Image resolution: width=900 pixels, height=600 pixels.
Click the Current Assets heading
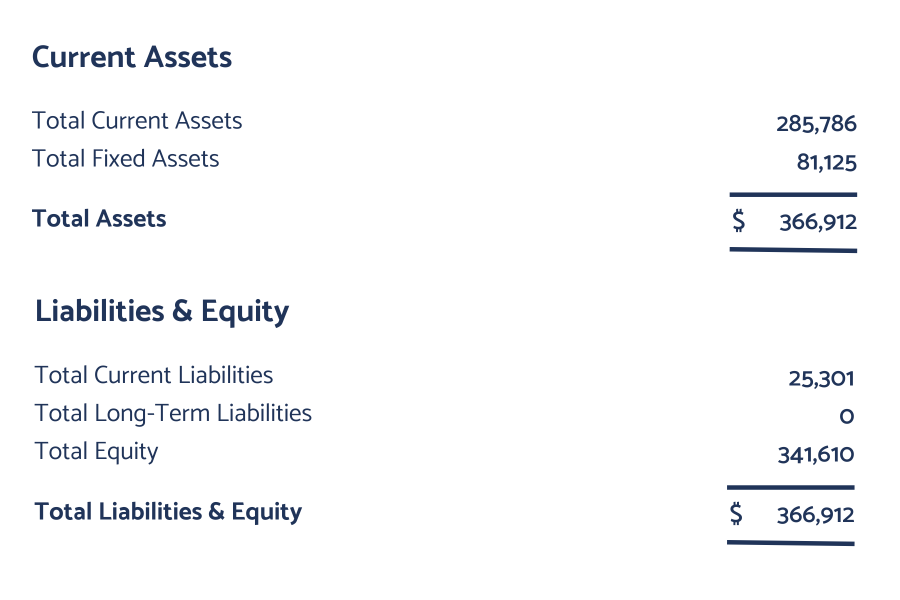131,57
